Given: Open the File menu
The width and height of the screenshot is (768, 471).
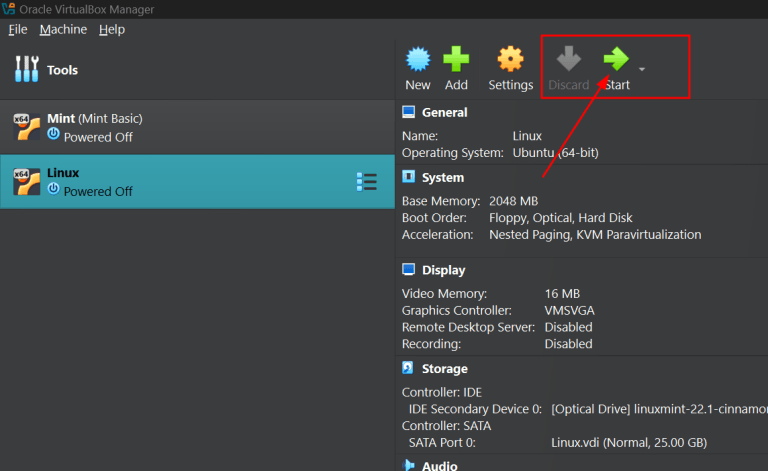Looking at the screenshot, I should [18, 29].
